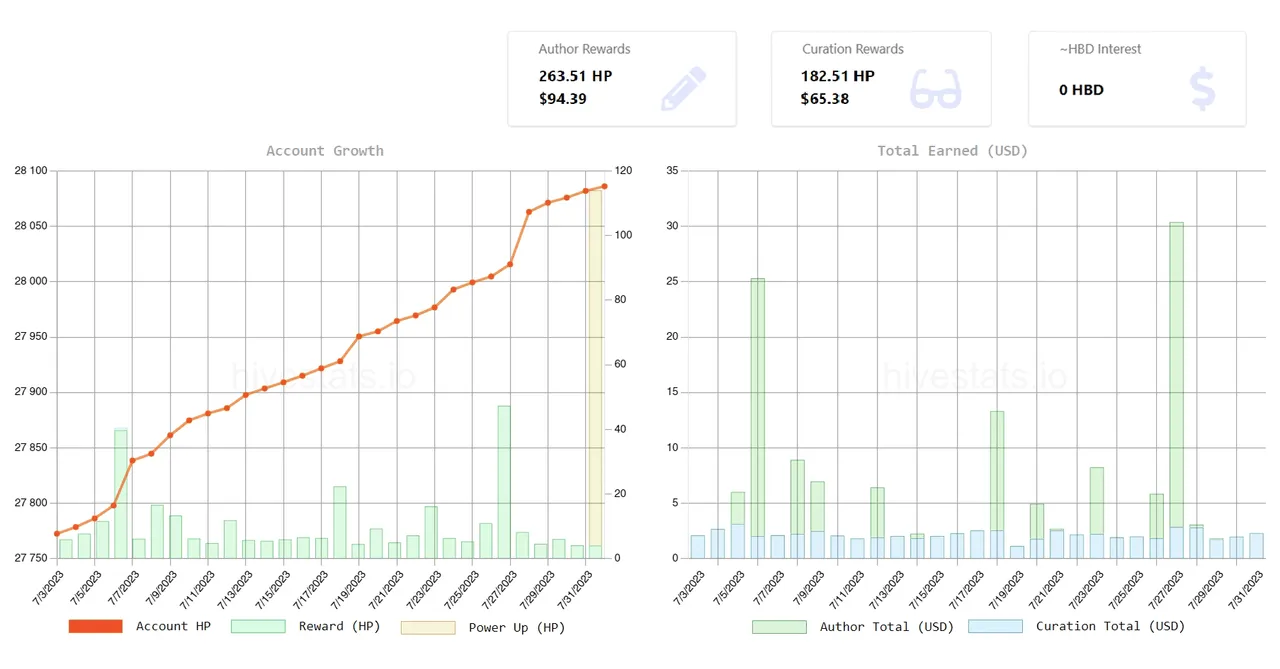The image size is (1280, 669).
Task: Click the tallest Author Total bar near 7/27/2023
Action: coord(1177,375)
